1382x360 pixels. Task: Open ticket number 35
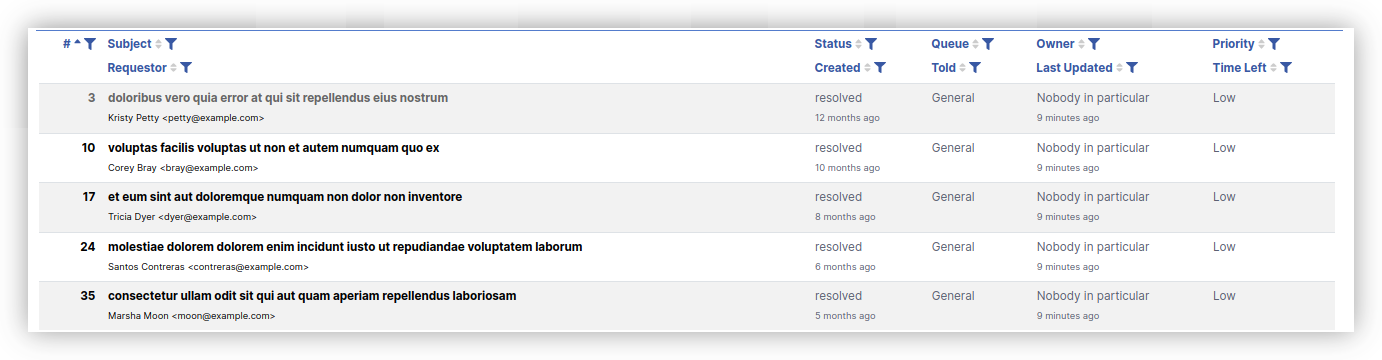pyautogui.click(x=88, y=296)
